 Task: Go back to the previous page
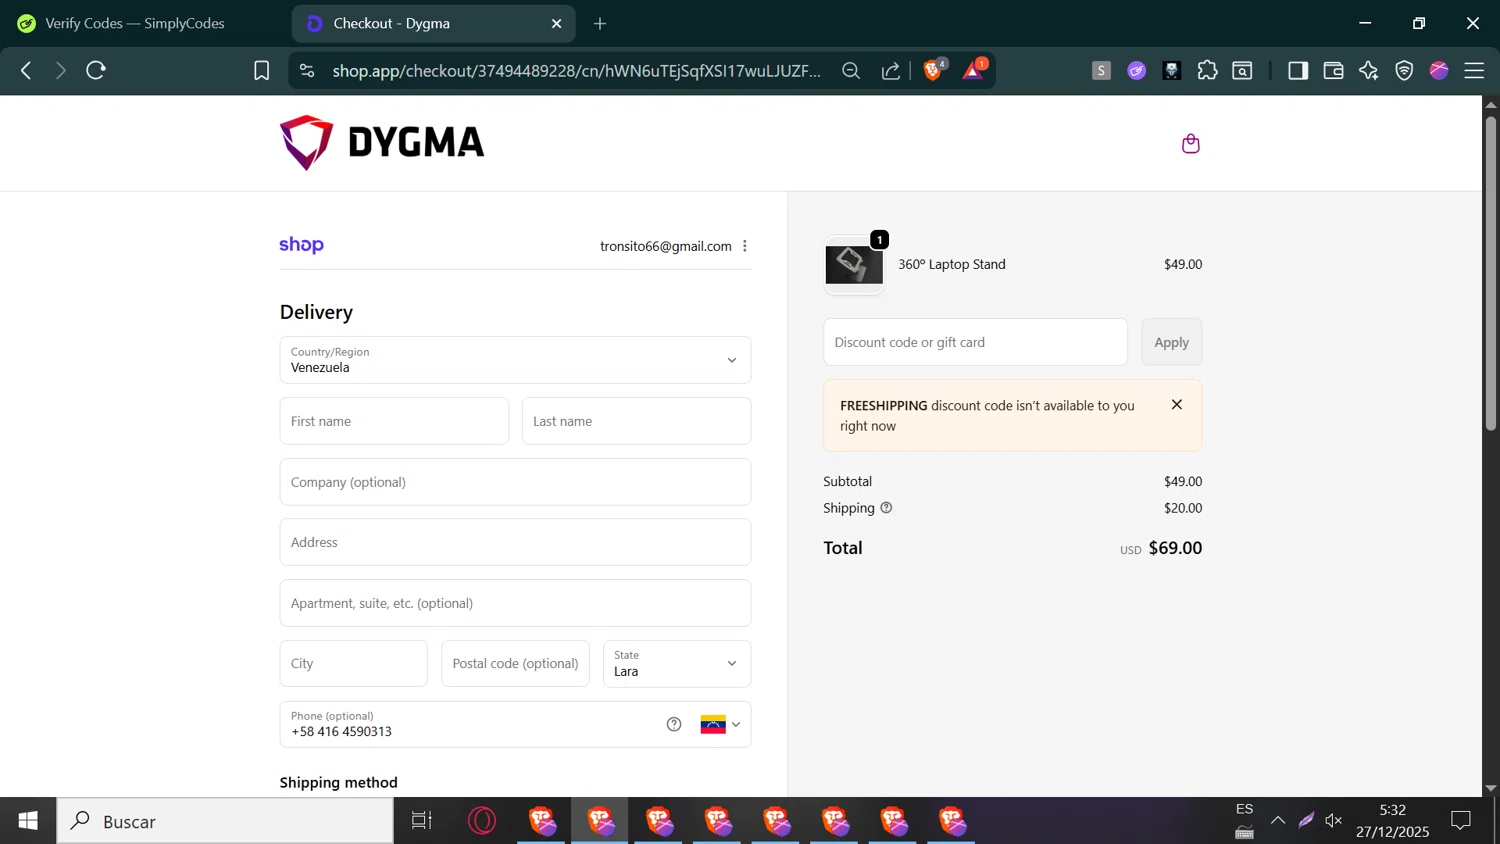click(27, 70)
